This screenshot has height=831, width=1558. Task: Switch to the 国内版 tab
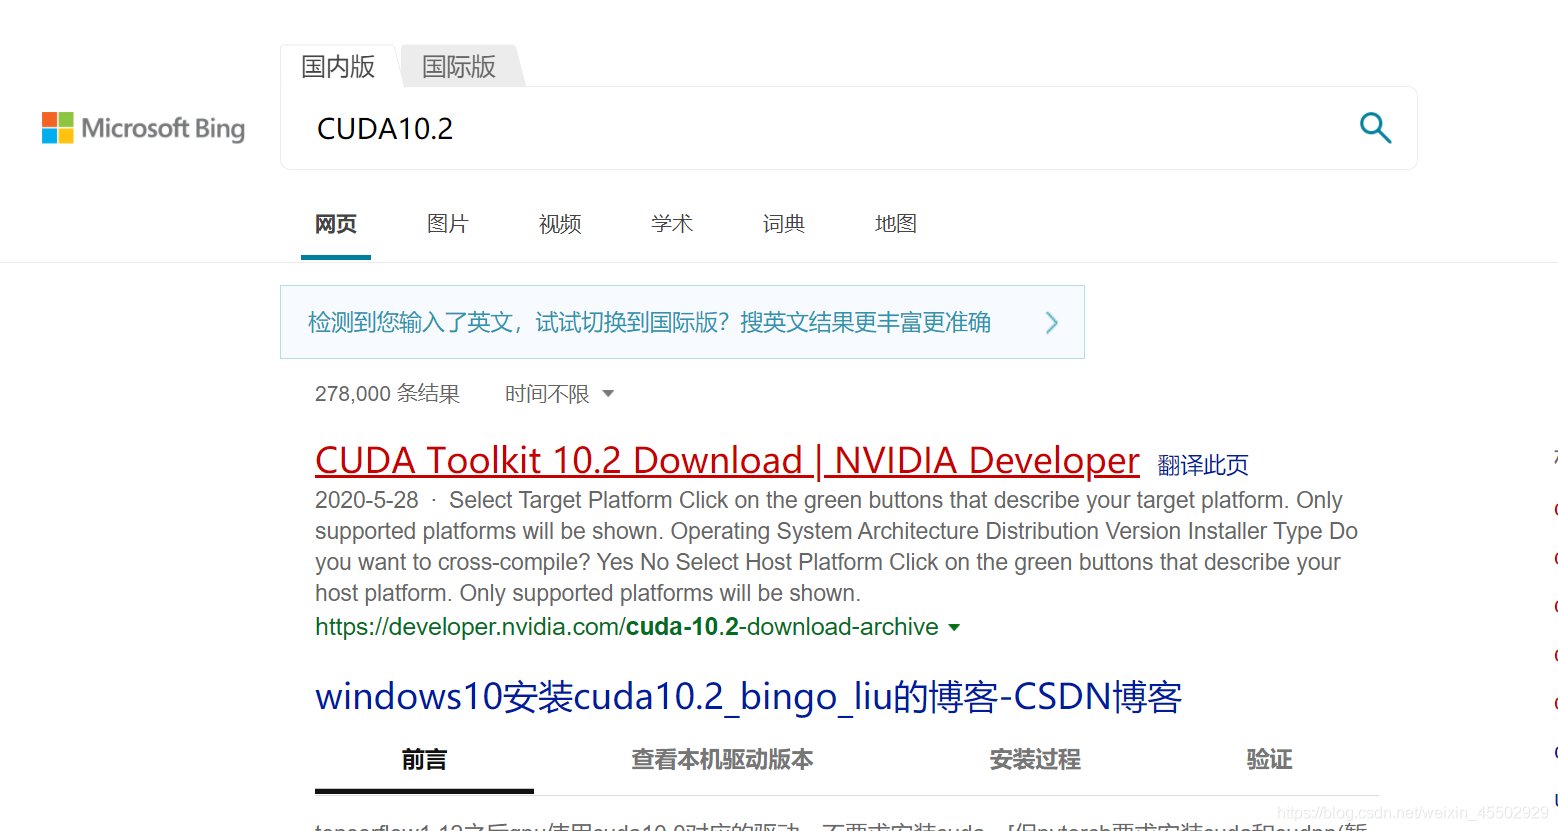click(338, 66)
